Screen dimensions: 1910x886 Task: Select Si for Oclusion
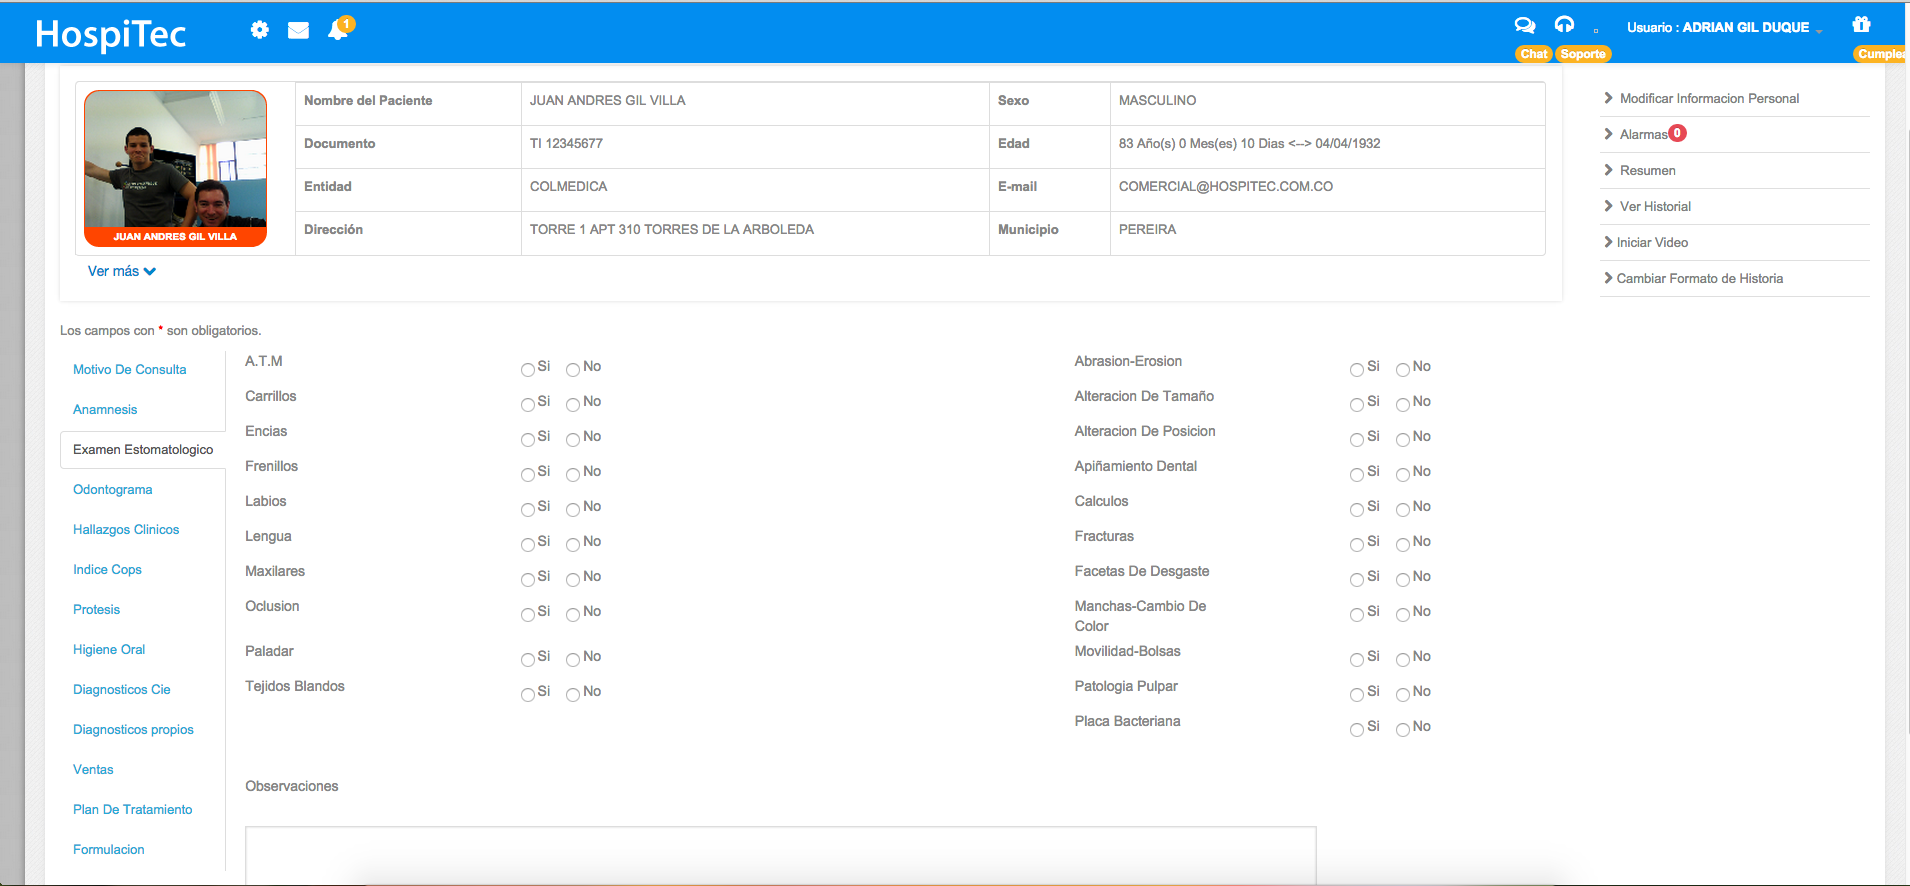[x=528, y=615]
